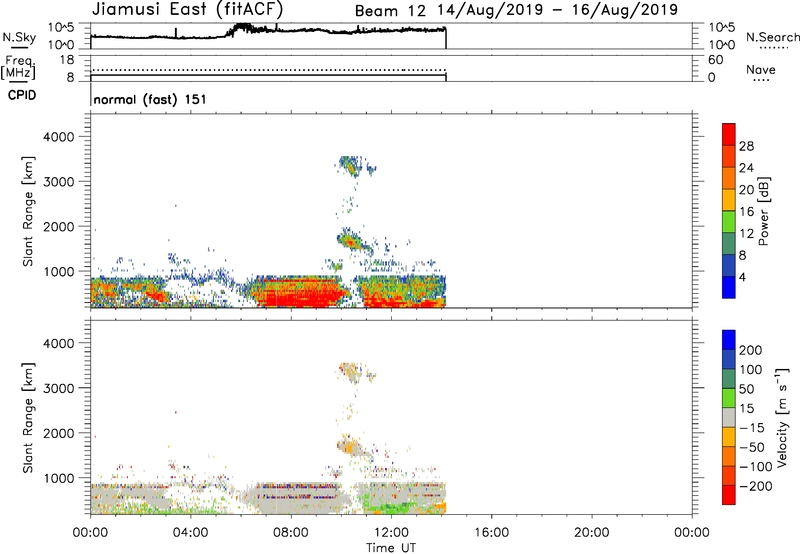Click the red top segment of Power colorbar
The width and height of the screenshot is (800, 554).
click(729, 134)
